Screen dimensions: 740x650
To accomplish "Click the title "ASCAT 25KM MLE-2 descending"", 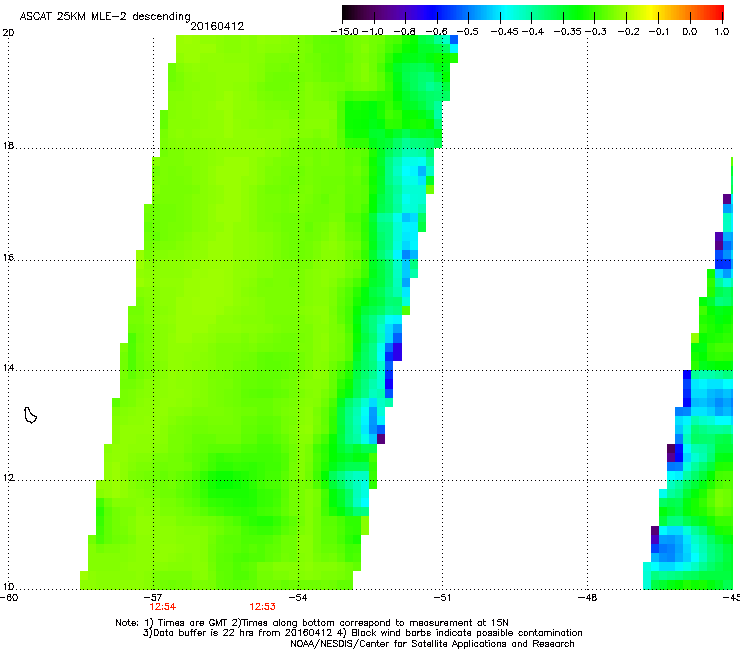I will point(105,16).
